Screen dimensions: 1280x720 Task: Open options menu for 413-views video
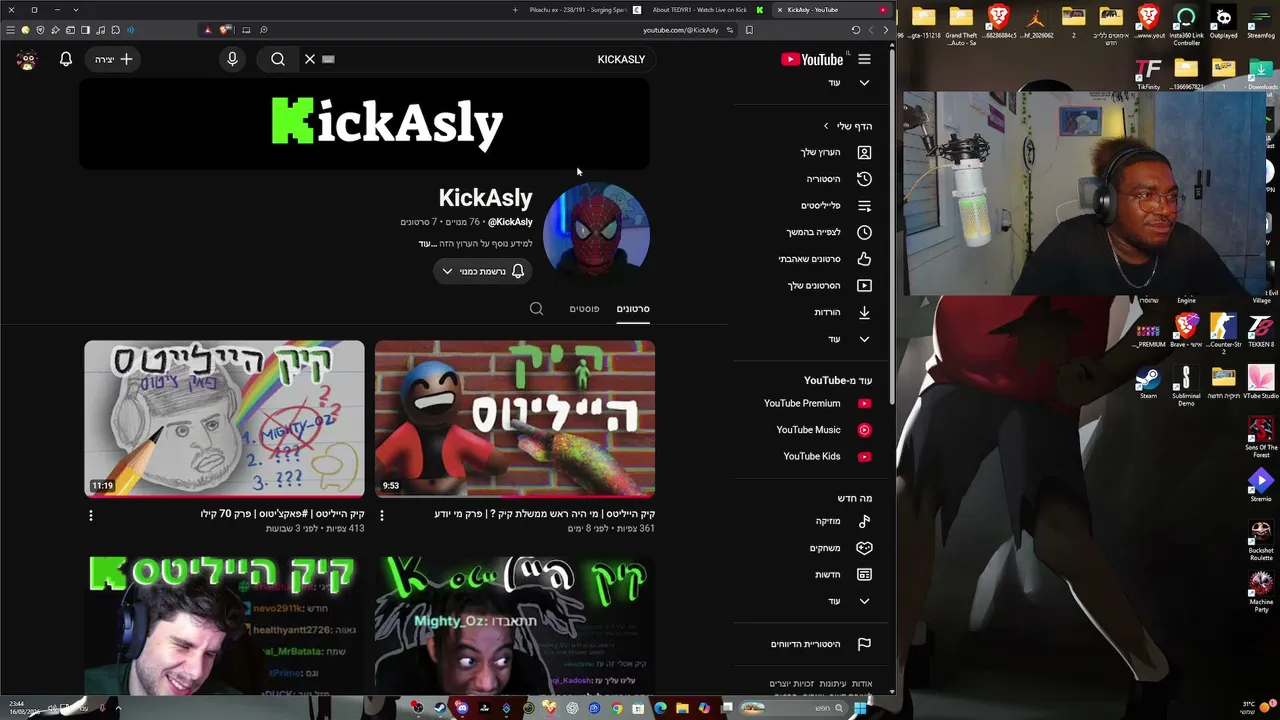90,515
